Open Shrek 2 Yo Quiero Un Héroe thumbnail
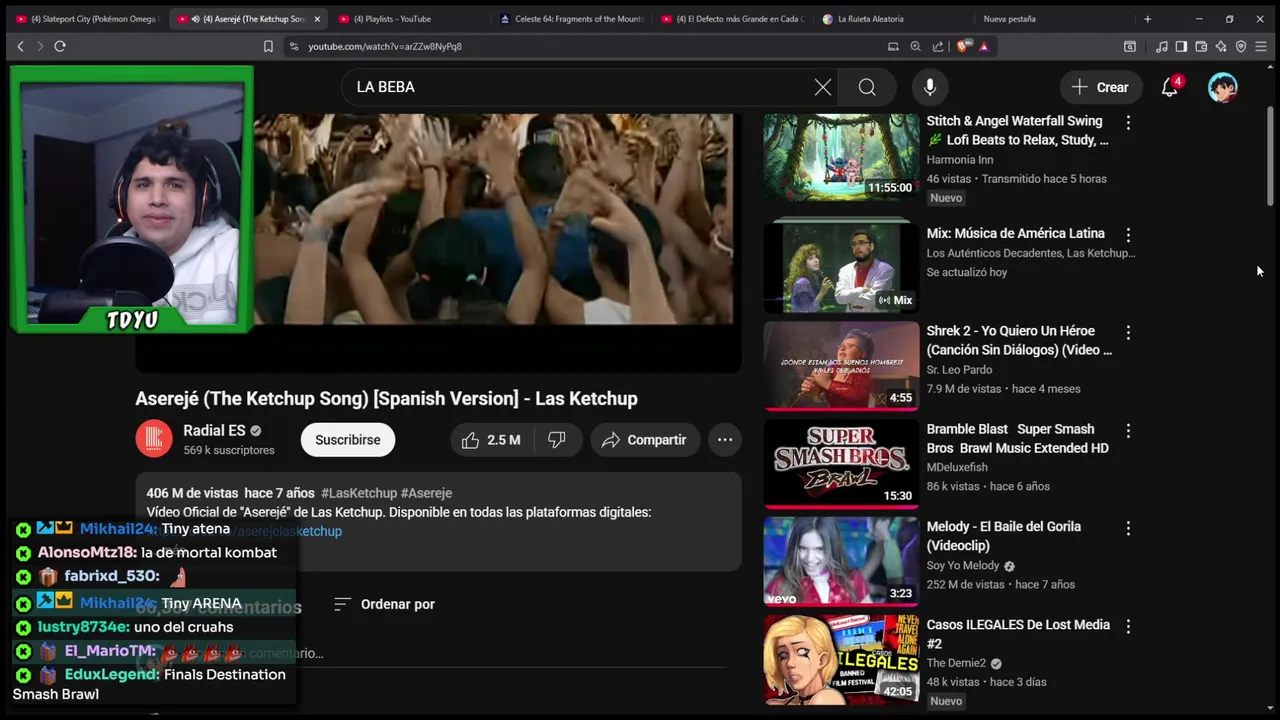1280x720 pixels. 841,365
